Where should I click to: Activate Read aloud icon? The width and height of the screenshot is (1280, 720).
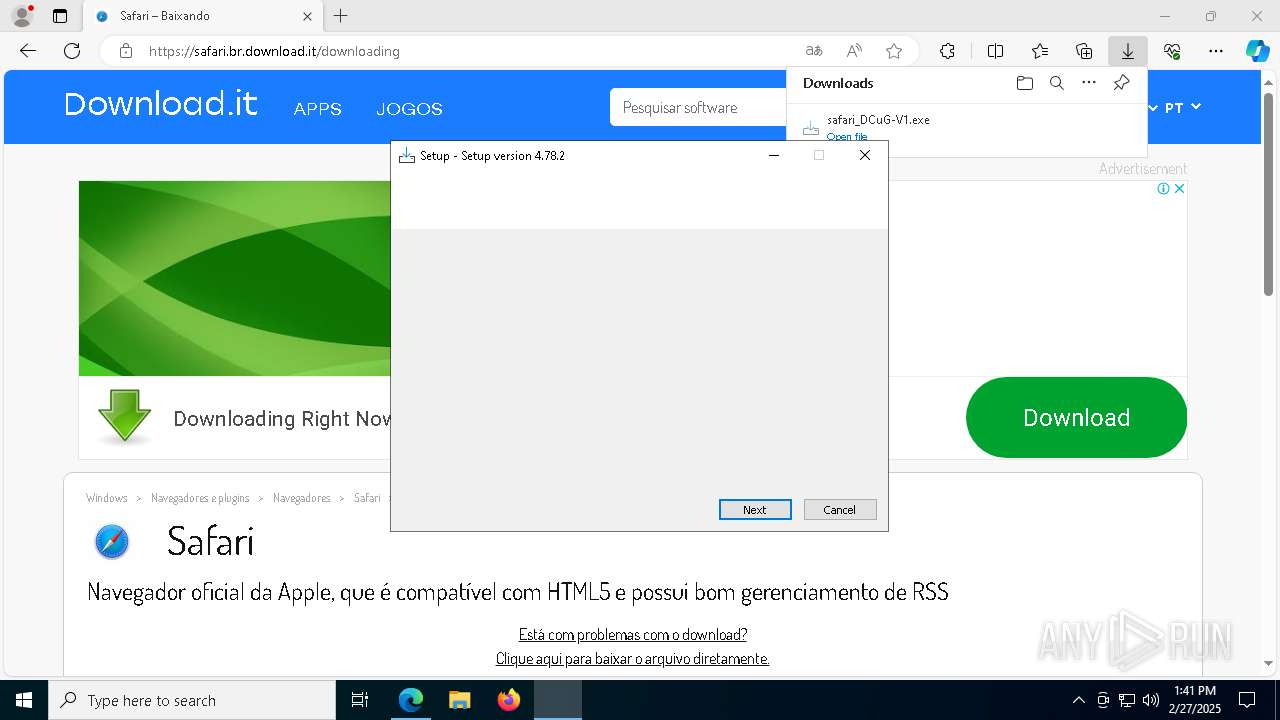tap(854, 51)
